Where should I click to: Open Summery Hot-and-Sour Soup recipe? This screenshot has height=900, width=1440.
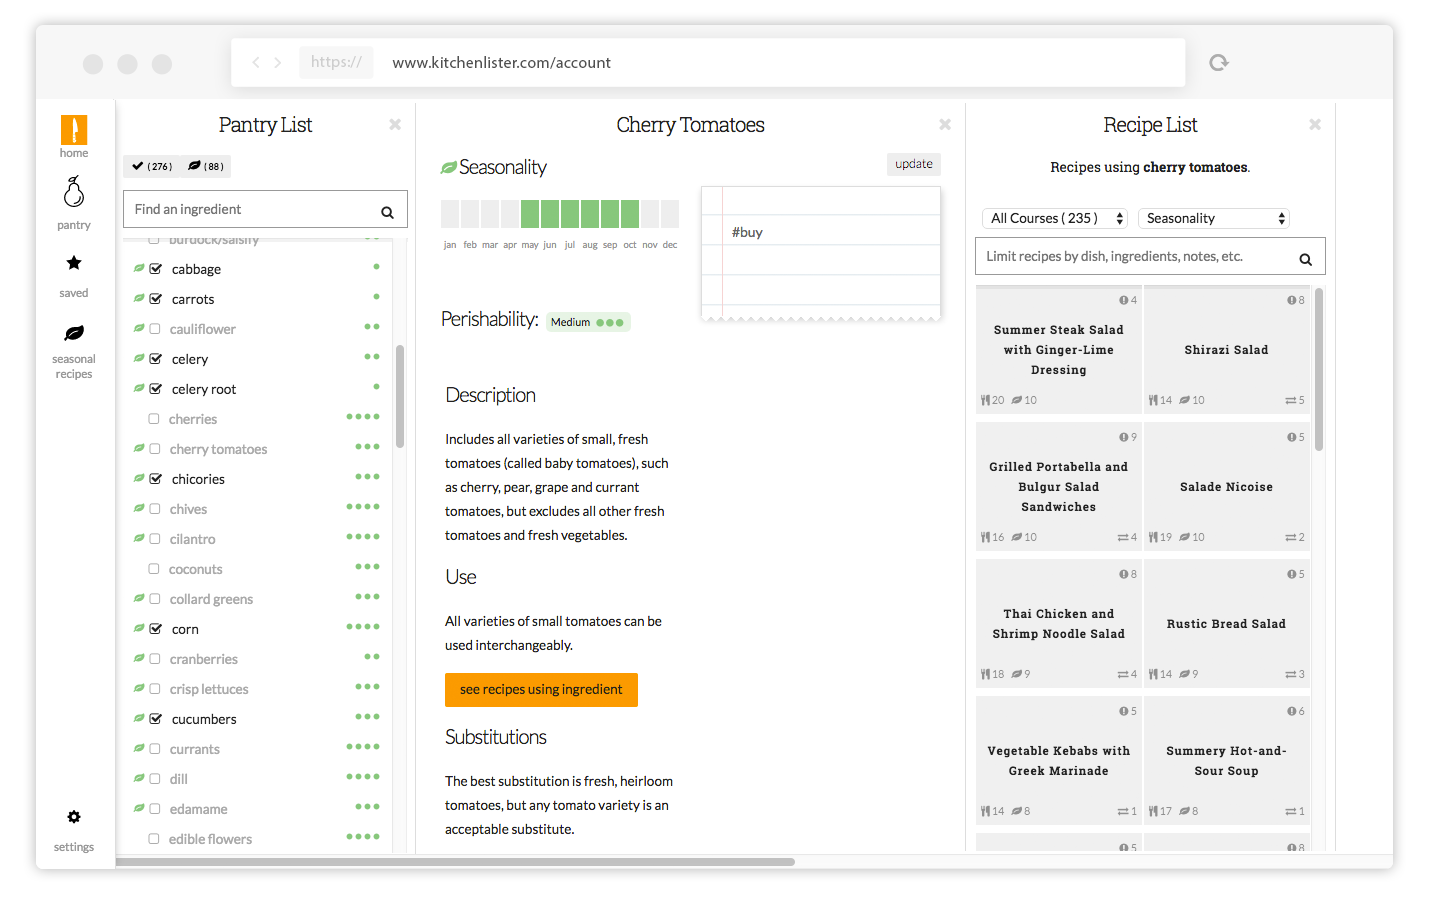point(1226,761)
